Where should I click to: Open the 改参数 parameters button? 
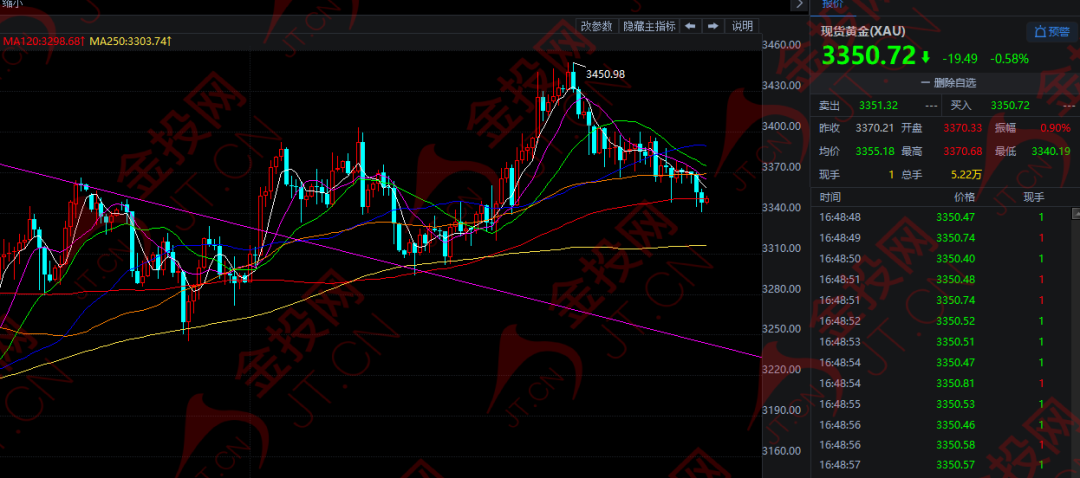point(596,26)
